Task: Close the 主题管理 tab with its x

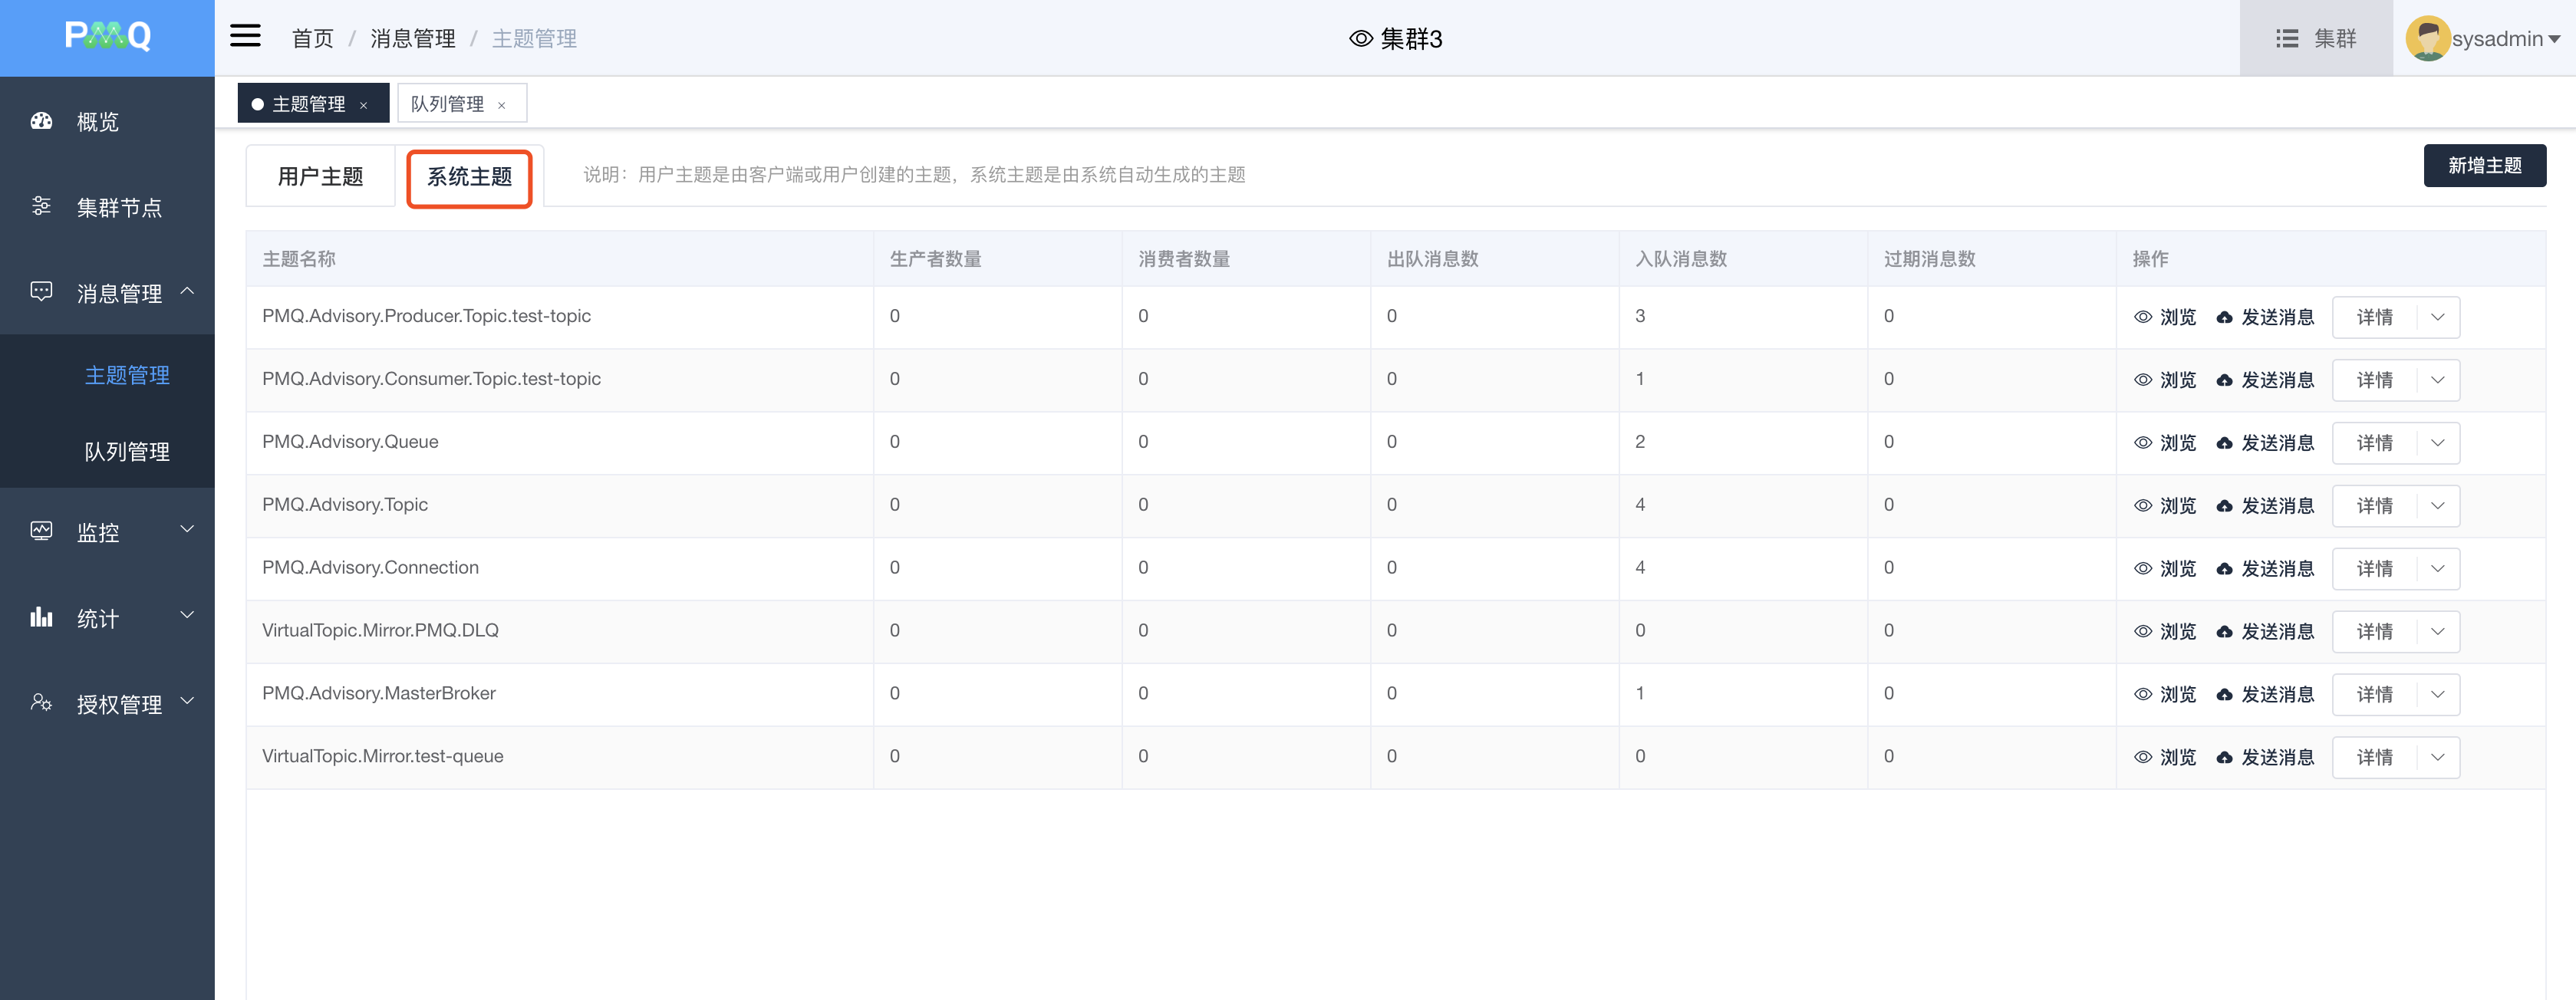Action: click(364, 106)
